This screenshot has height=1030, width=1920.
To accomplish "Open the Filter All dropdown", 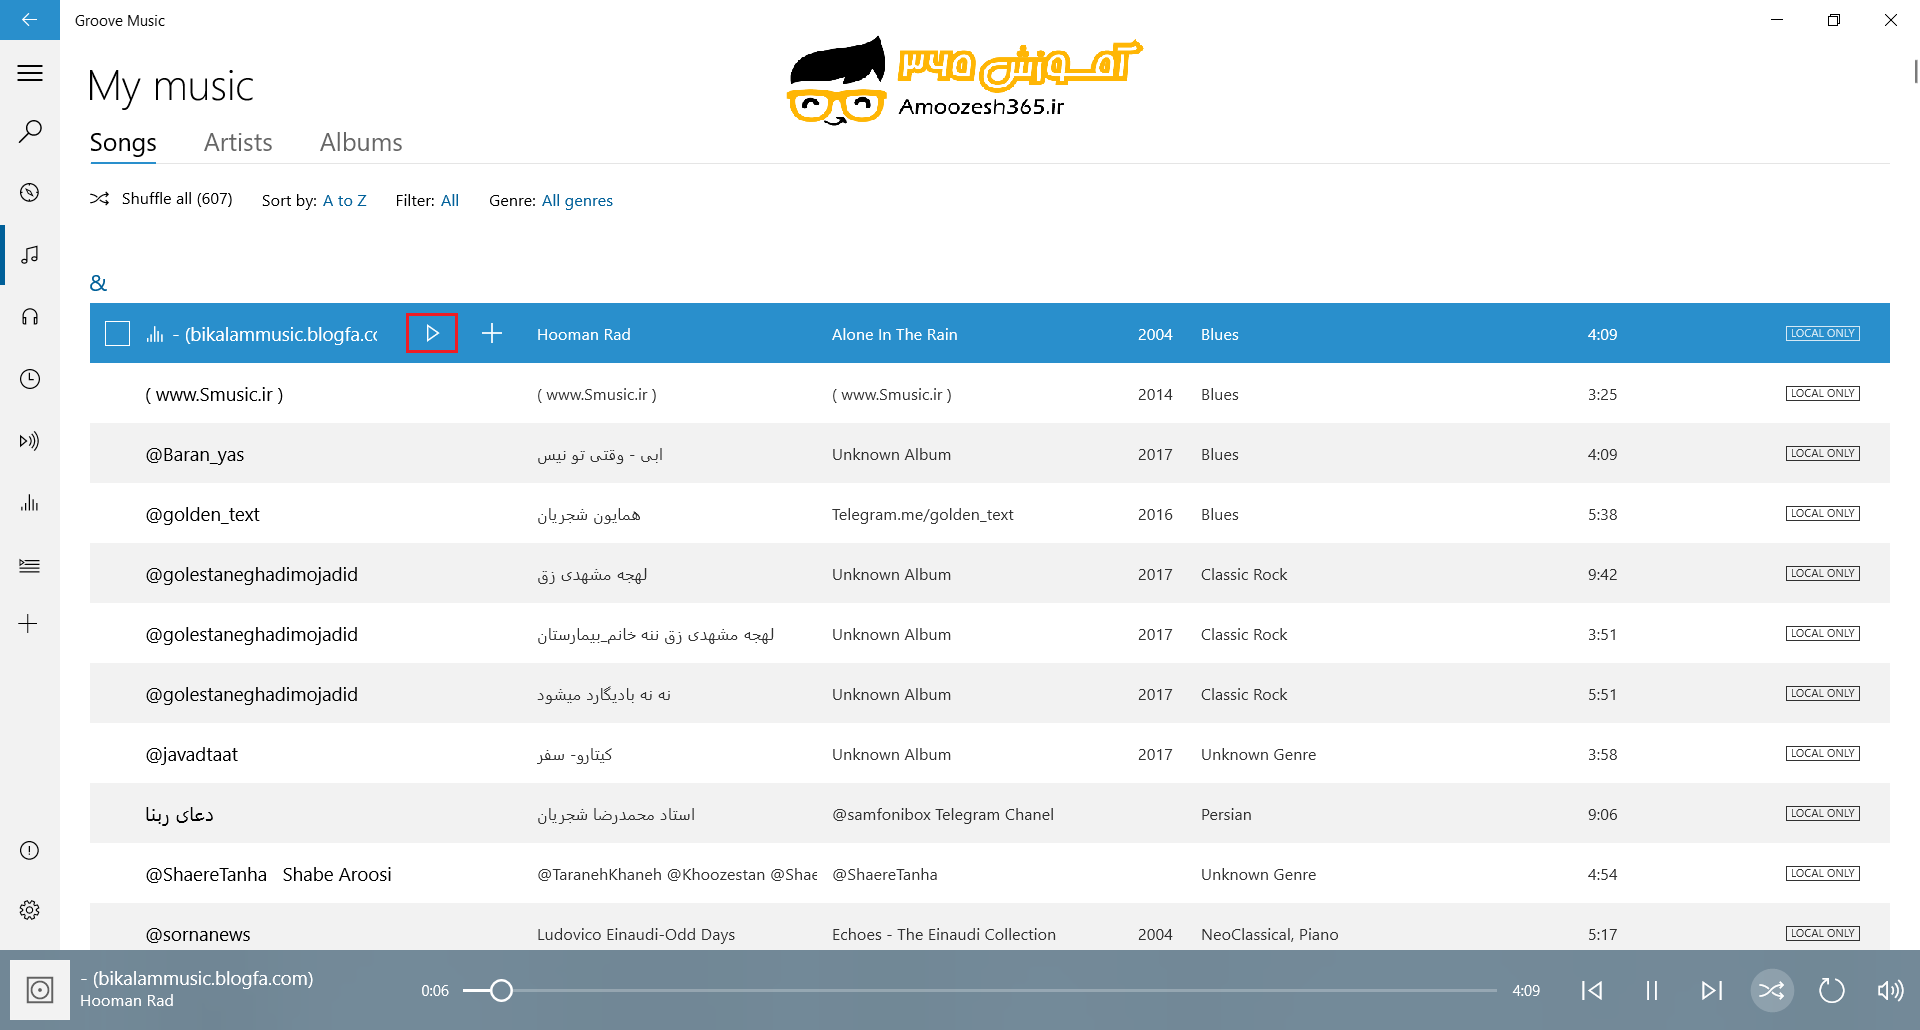I will tap(450, 201).
